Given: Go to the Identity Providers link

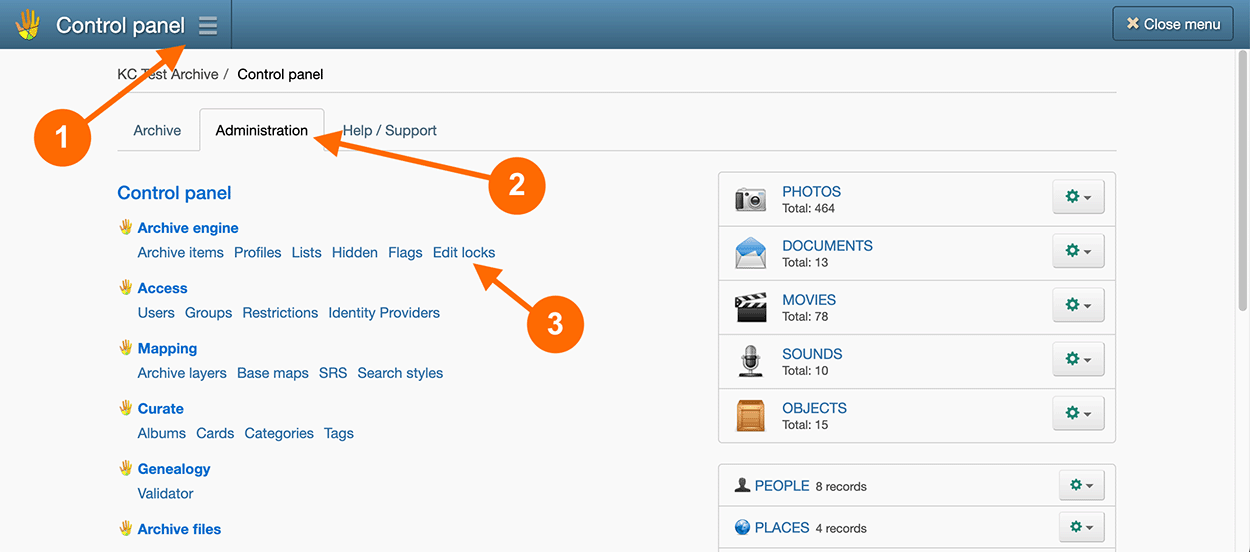Looking at the screenshot, I should coord(384,313).
